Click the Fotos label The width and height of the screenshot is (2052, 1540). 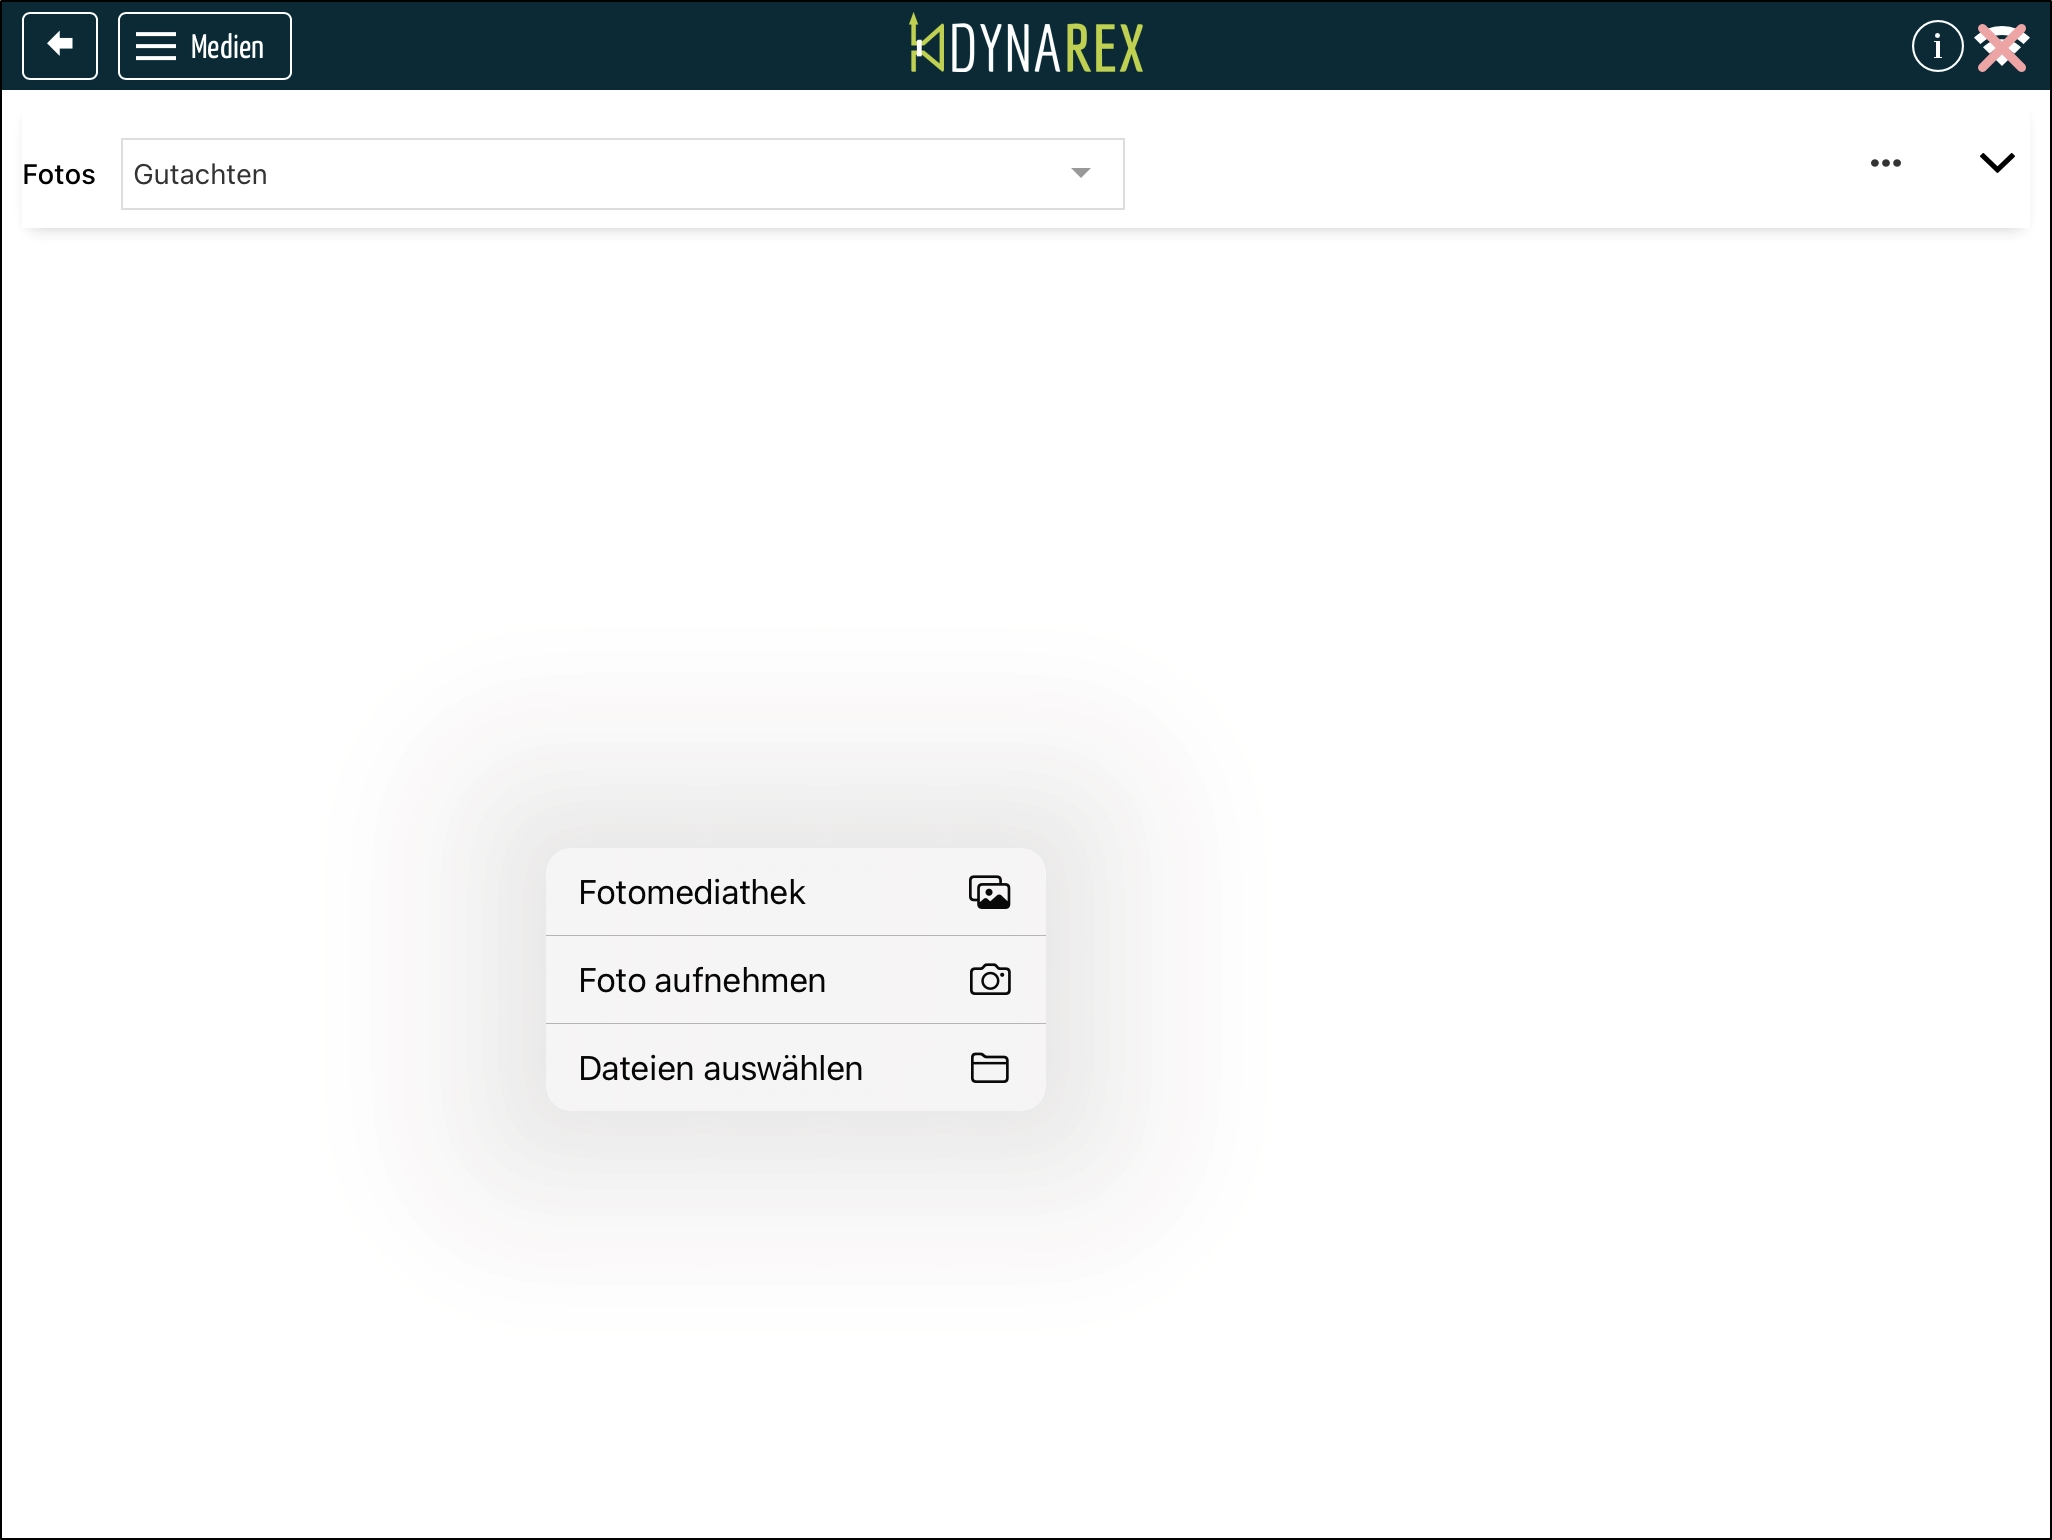click(x=59, y=174)
